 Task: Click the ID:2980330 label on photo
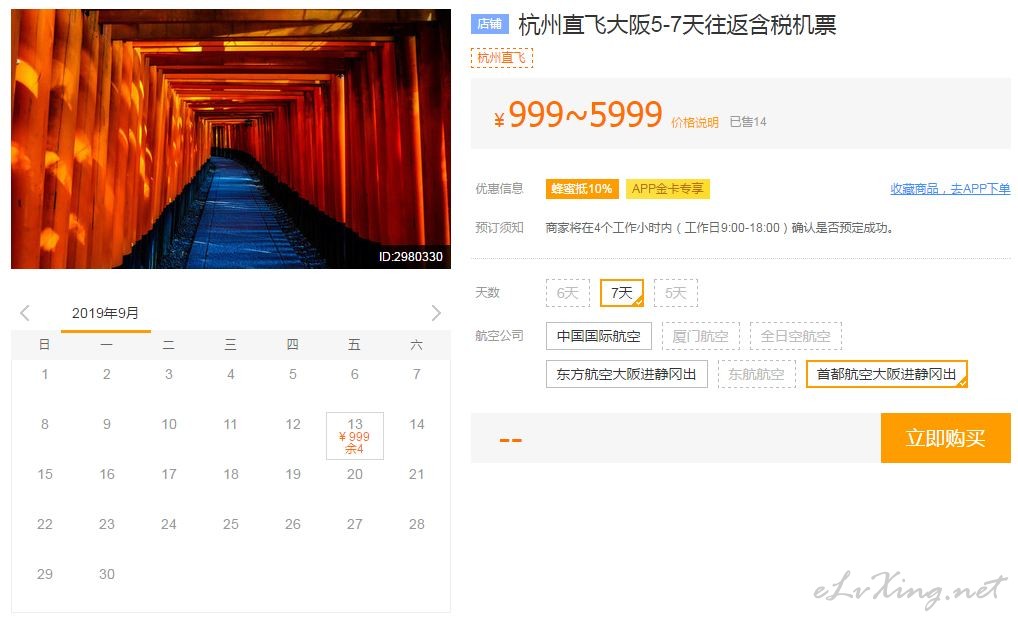pyautogui.click(x=411, y=257)
